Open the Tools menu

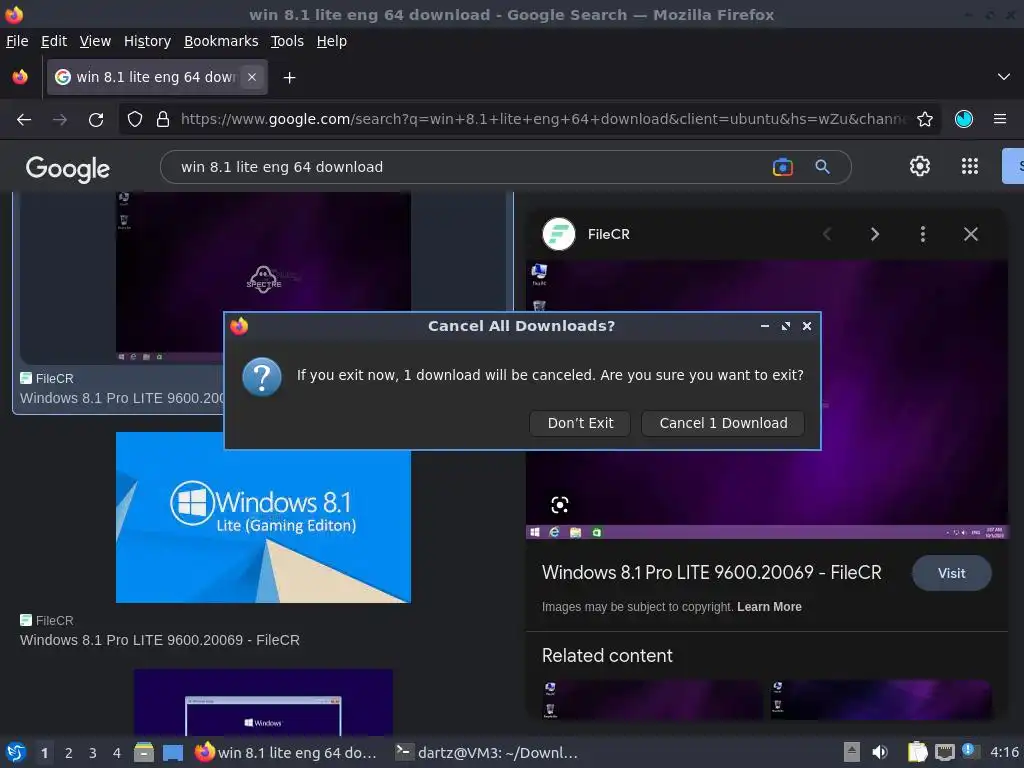click(287, 41)
